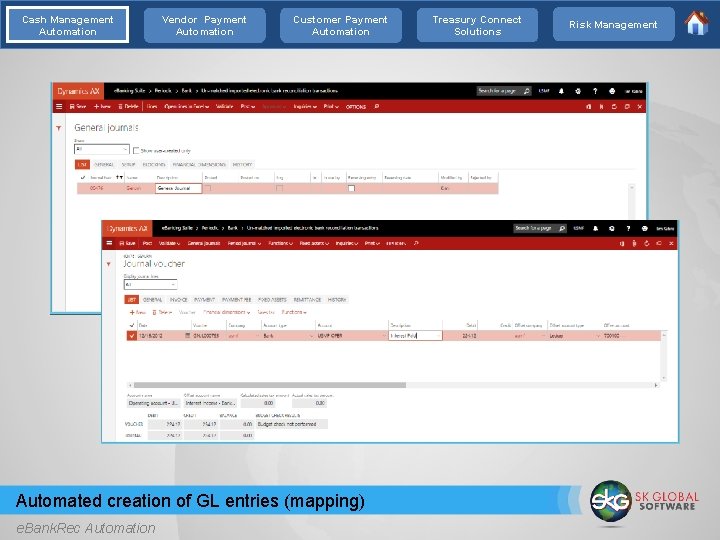Click refresh icon in Journal voucher toolbar
Viewport: 720px width, 540px height.
pyautogui.click(x=647, y=243)
